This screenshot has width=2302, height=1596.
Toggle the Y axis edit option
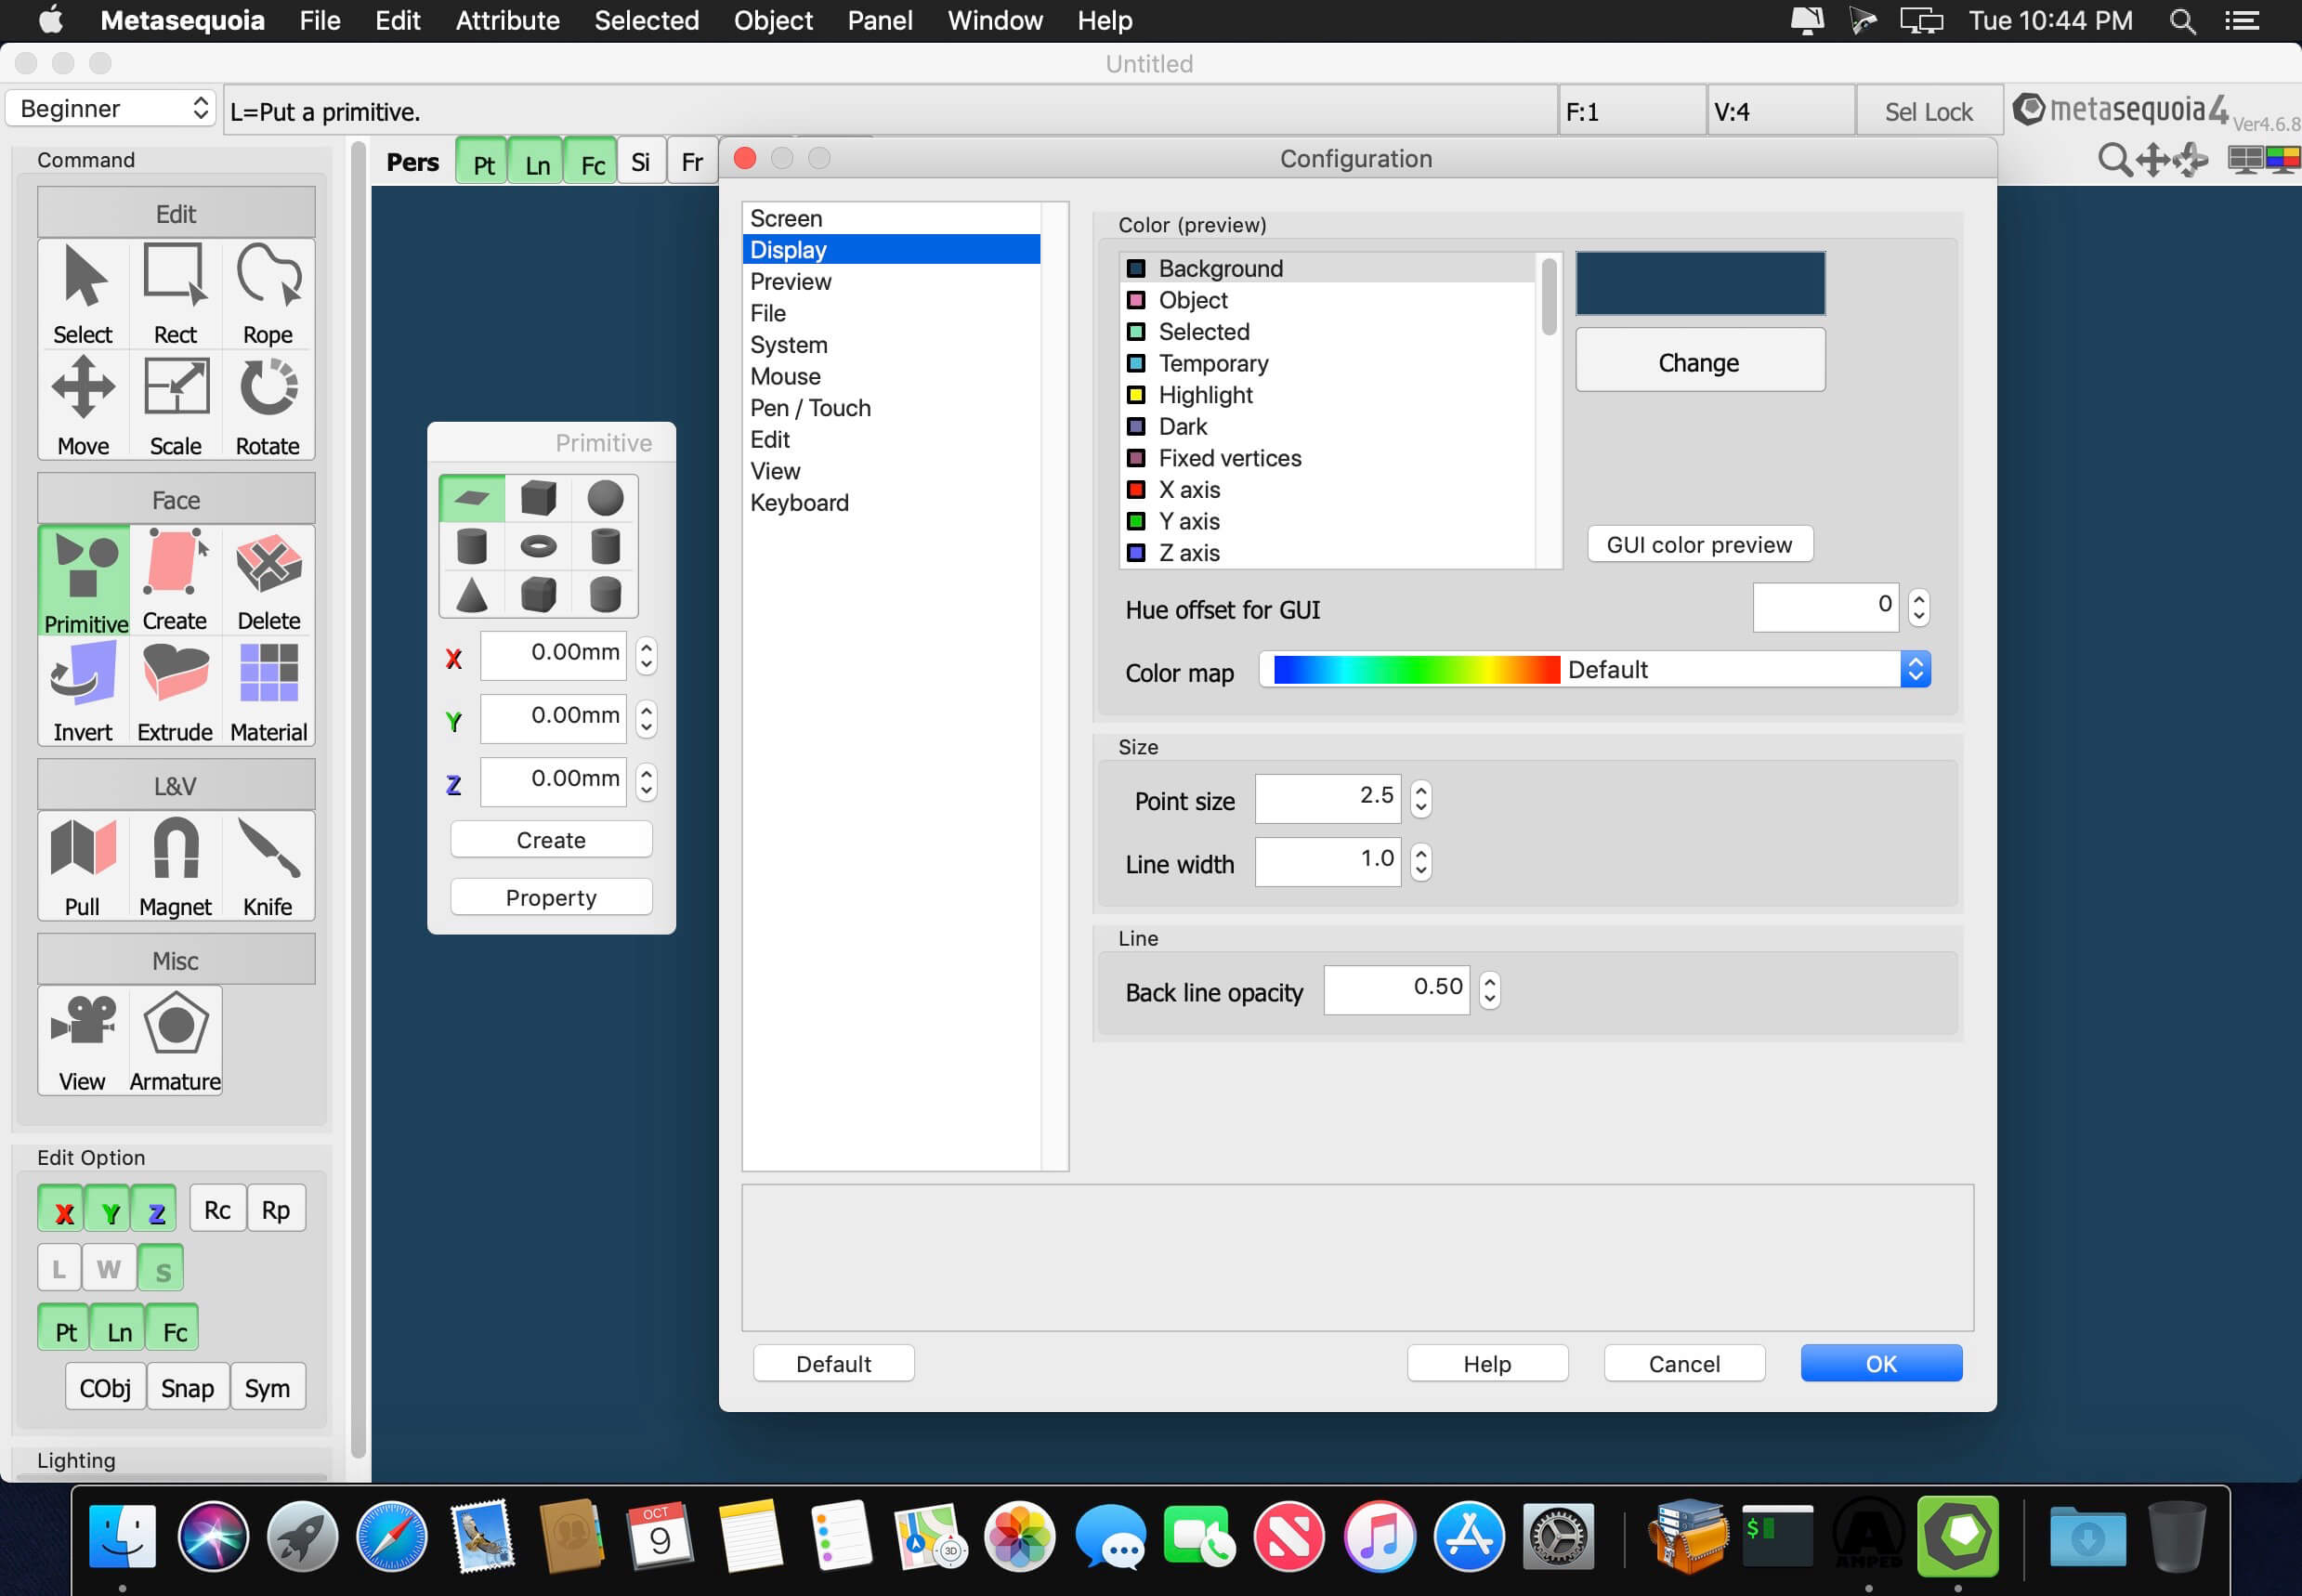[x=110, y=1207]
